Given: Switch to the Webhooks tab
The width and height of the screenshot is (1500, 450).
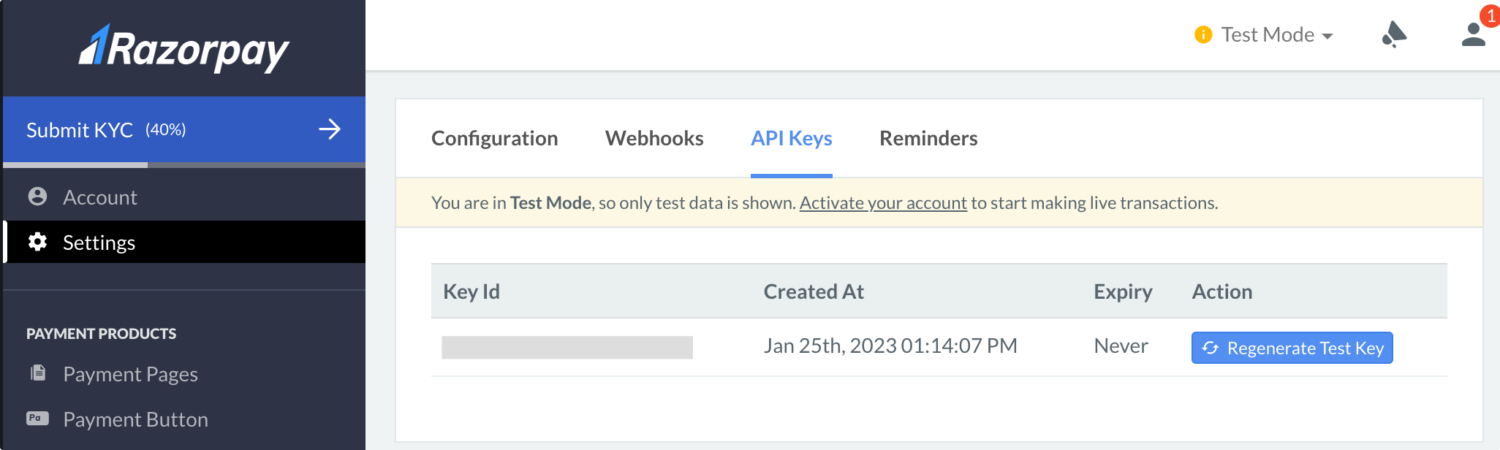Looking at the screenshot, I should pyautogui.click(x=654, y=138).
